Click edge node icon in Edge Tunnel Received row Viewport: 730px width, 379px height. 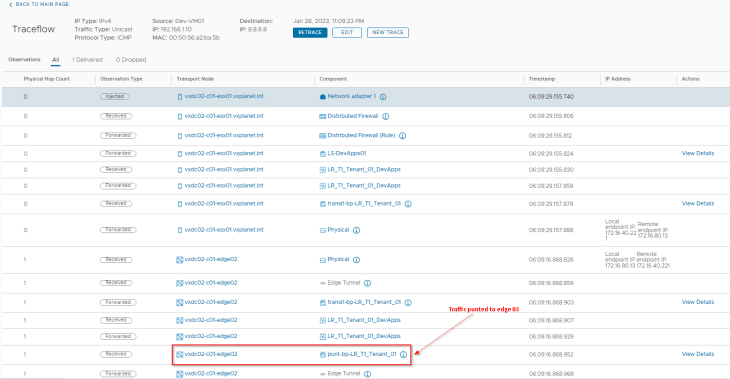179,283
